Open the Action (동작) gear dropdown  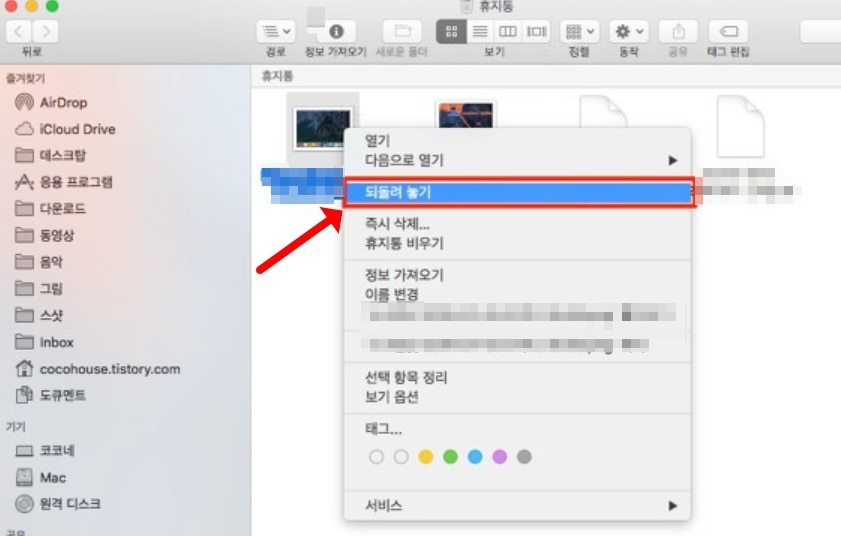pos(629,31)
